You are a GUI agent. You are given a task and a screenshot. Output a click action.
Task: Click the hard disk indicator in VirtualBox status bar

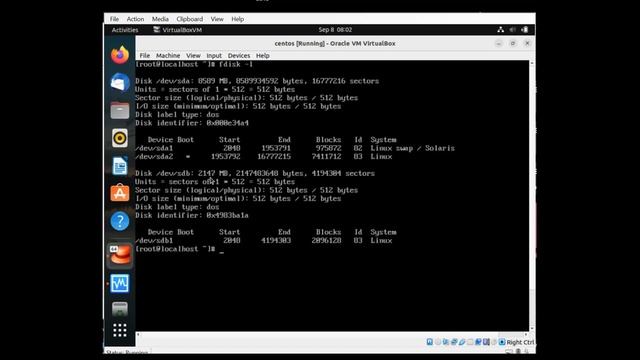429,342
